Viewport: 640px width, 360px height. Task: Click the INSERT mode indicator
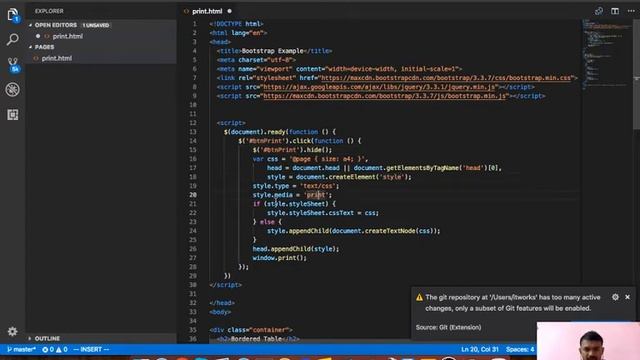point(91,349)
